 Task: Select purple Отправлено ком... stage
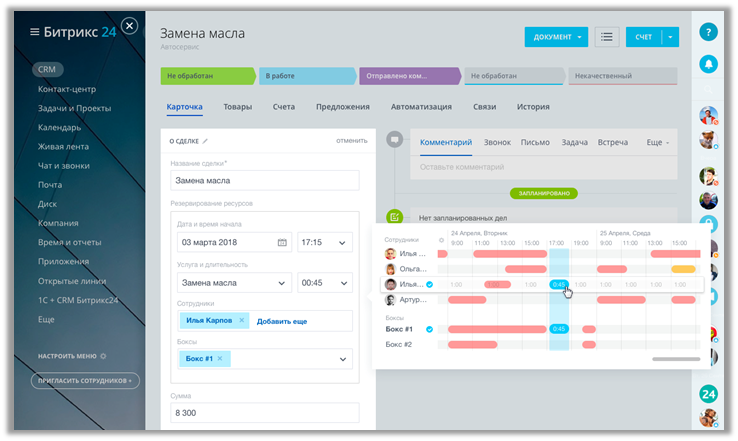(410, 76)
